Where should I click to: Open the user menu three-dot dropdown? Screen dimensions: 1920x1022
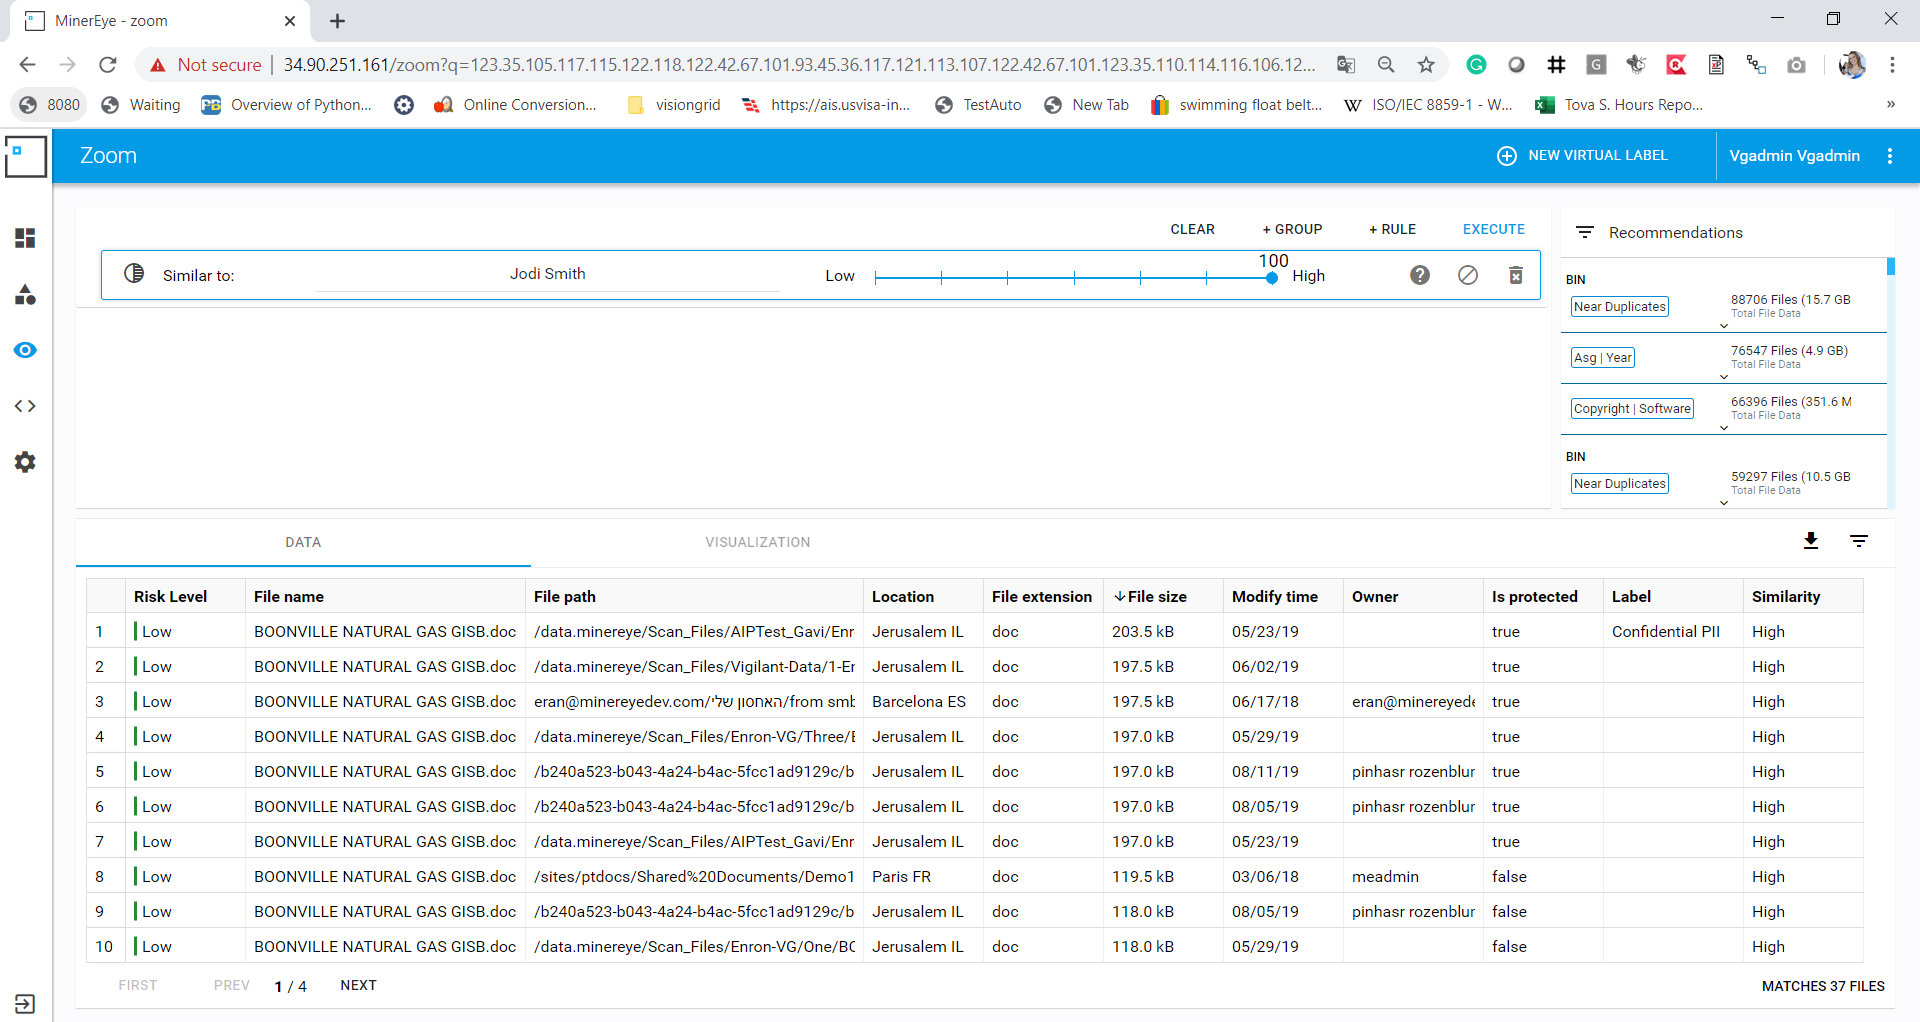coord(1889,156)
